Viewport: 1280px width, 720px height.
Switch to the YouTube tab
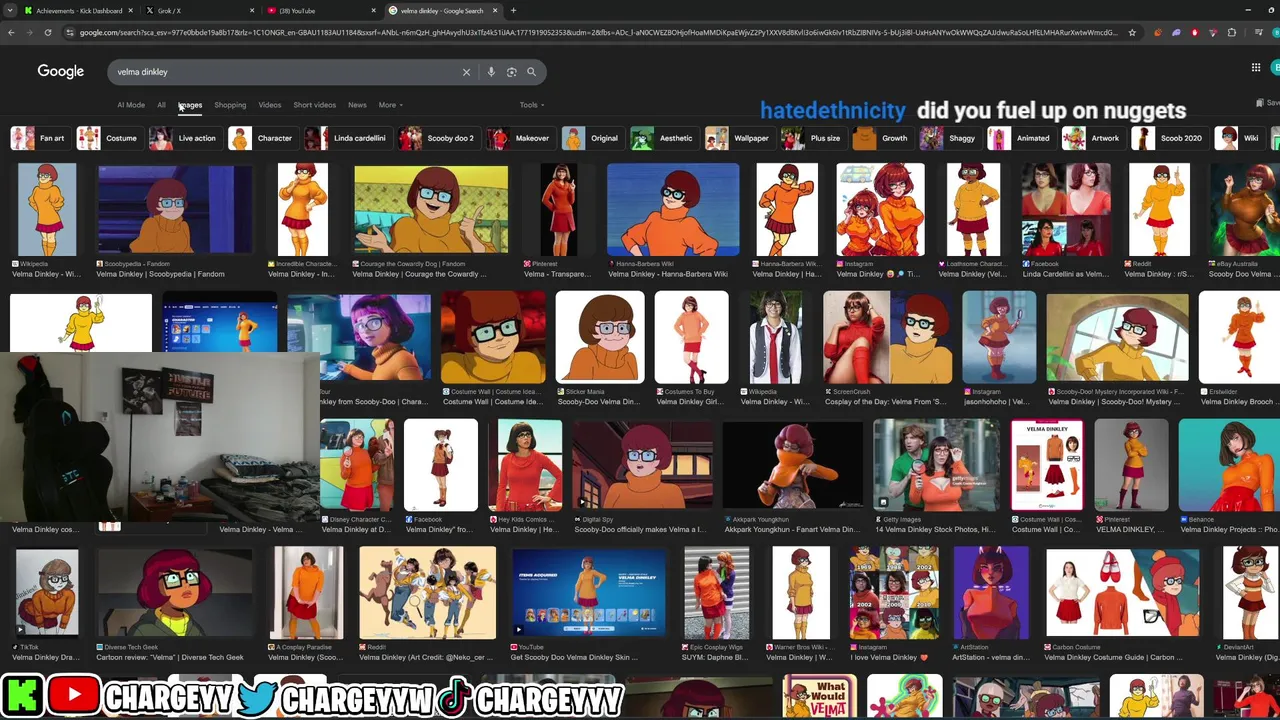point(320,11)
